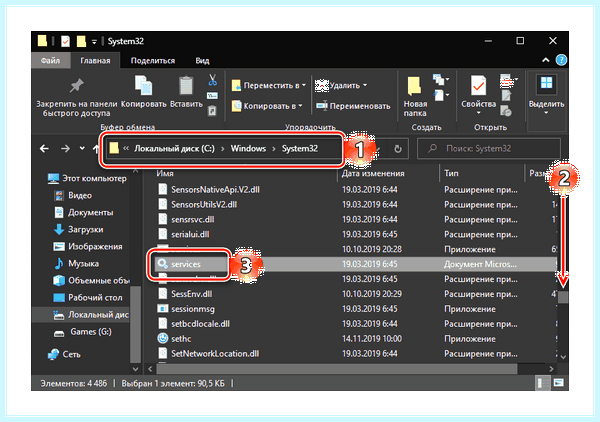This screenshot has width=600, height=422.
Task: Click properties checkmark in title bar
Action: pos(65,41)
